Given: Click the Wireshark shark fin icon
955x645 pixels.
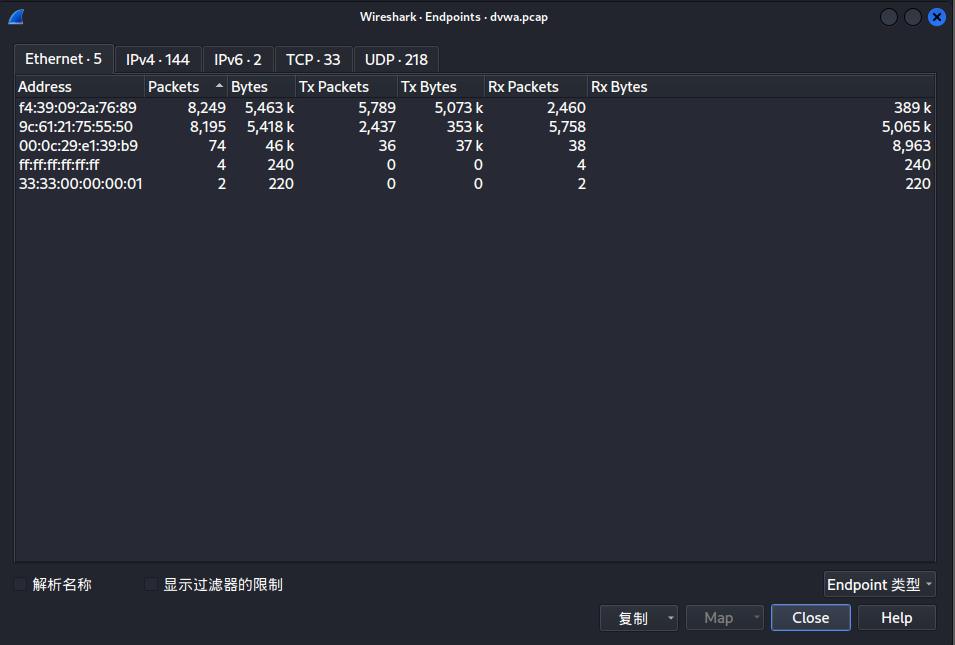Looking at the screenshot, I should [16, 17].
